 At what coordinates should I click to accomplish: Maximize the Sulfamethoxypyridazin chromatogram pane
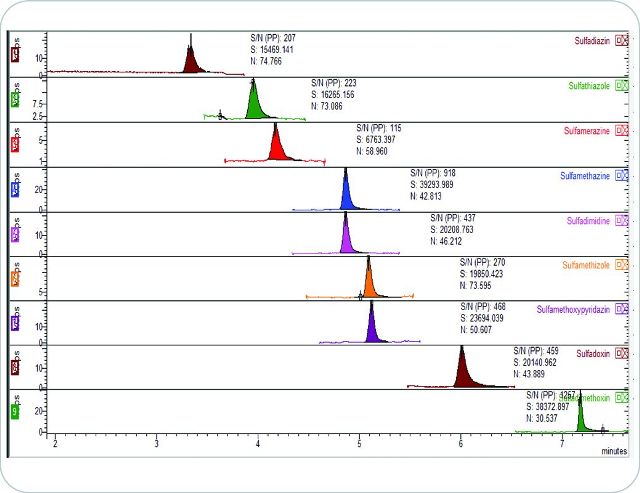coord(619,309)
